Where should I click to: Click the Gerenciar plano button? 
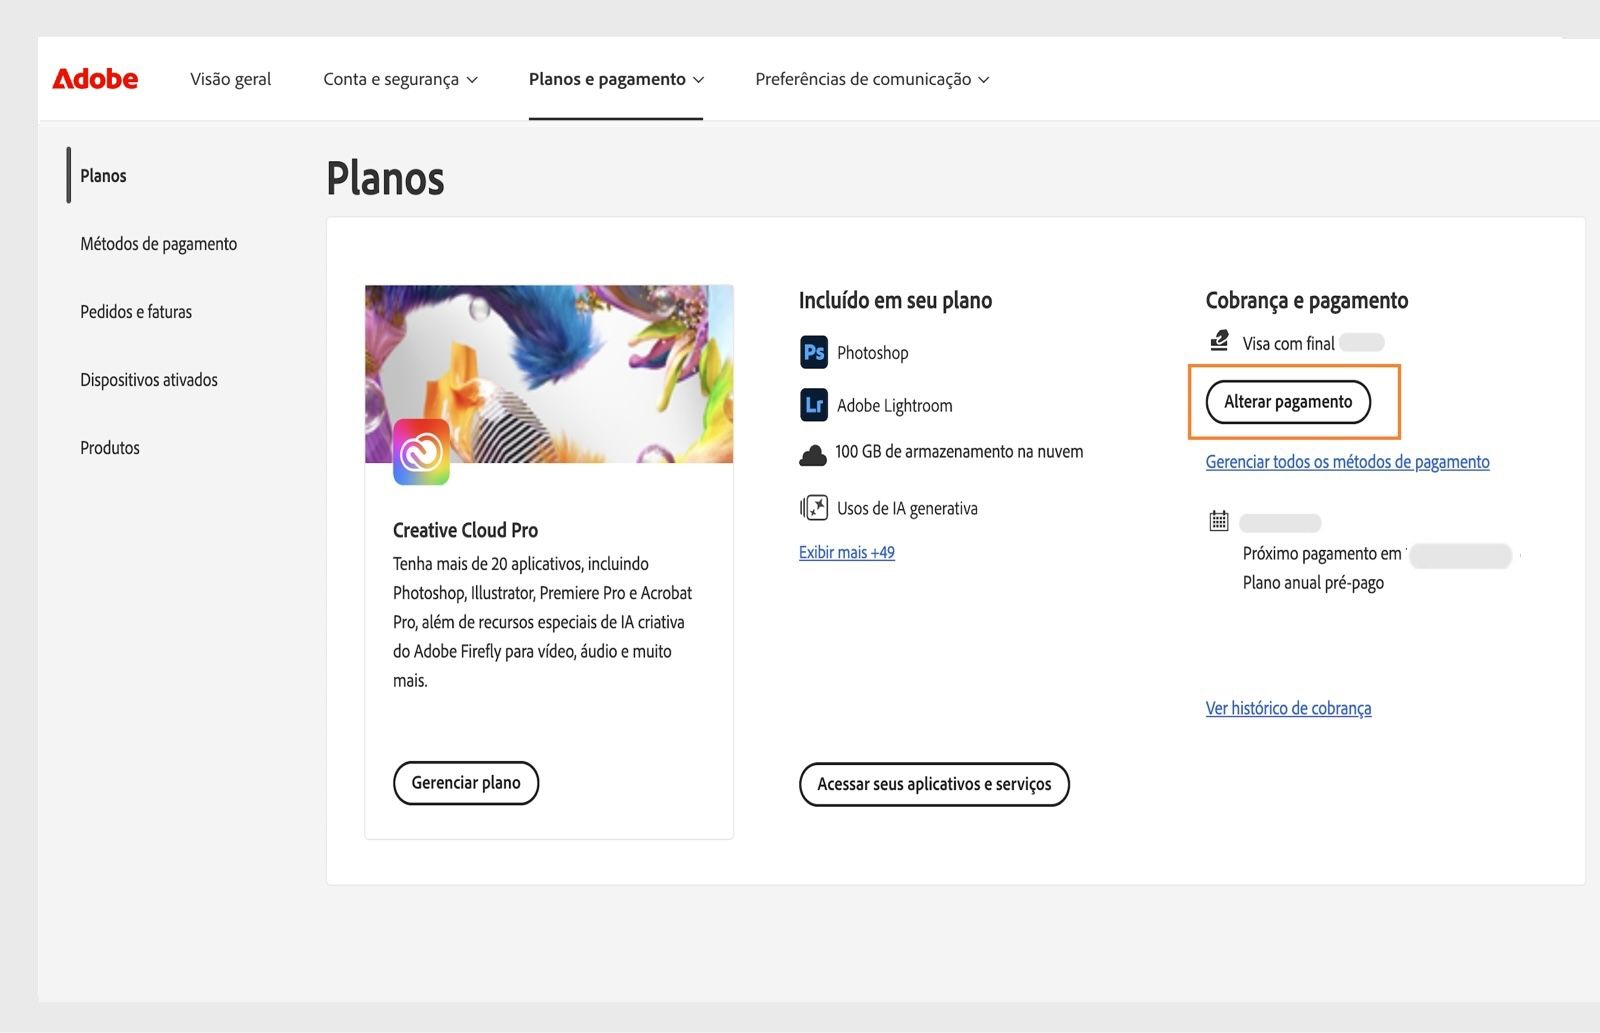tap(466, 783)
